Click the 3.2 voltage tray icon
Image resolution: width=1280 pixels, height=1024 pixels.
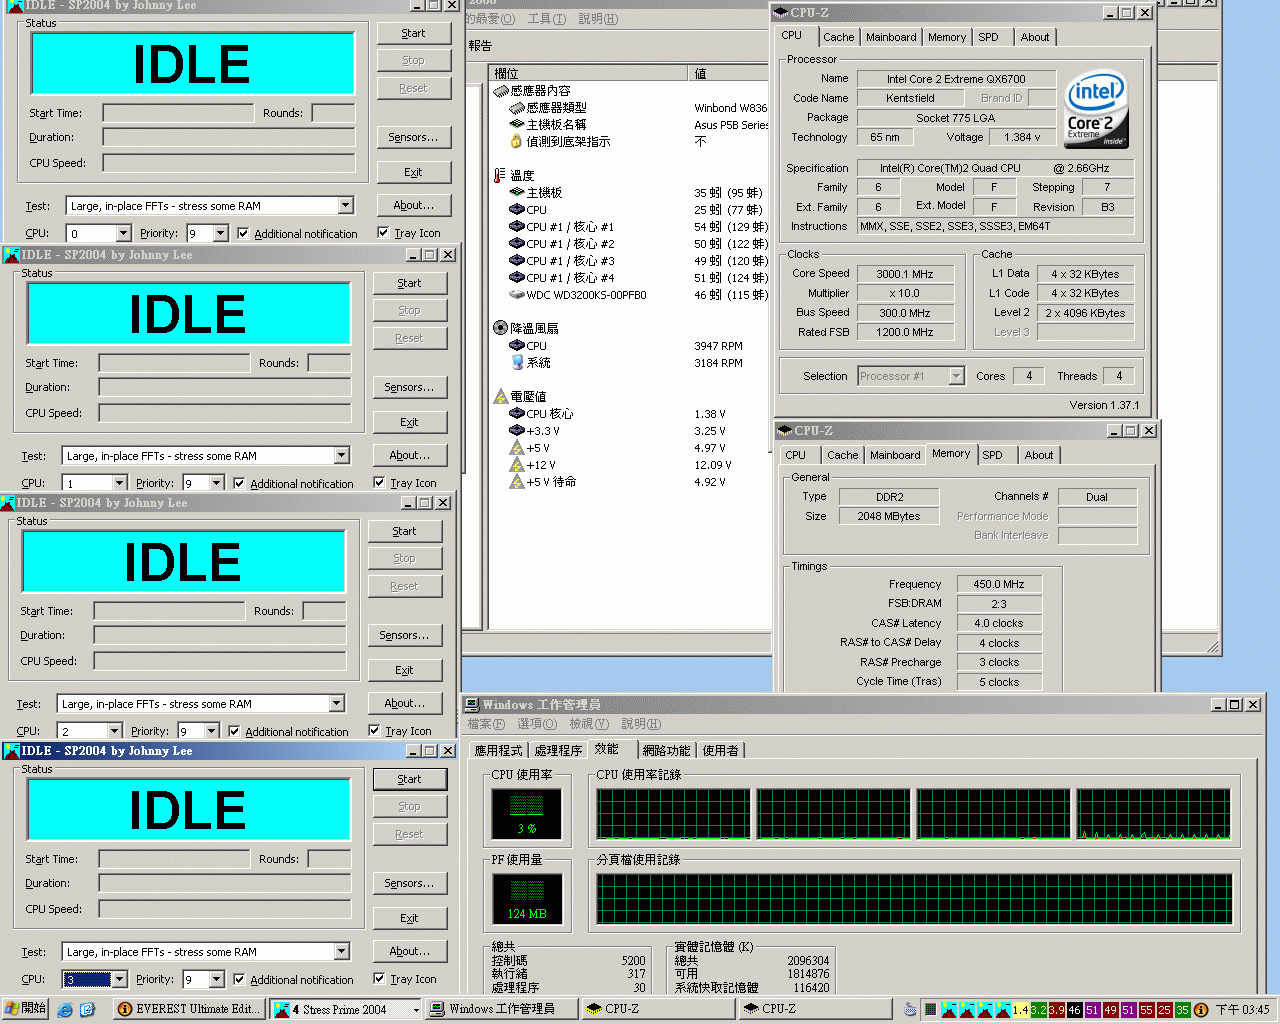click(x=1038, y=1010)
